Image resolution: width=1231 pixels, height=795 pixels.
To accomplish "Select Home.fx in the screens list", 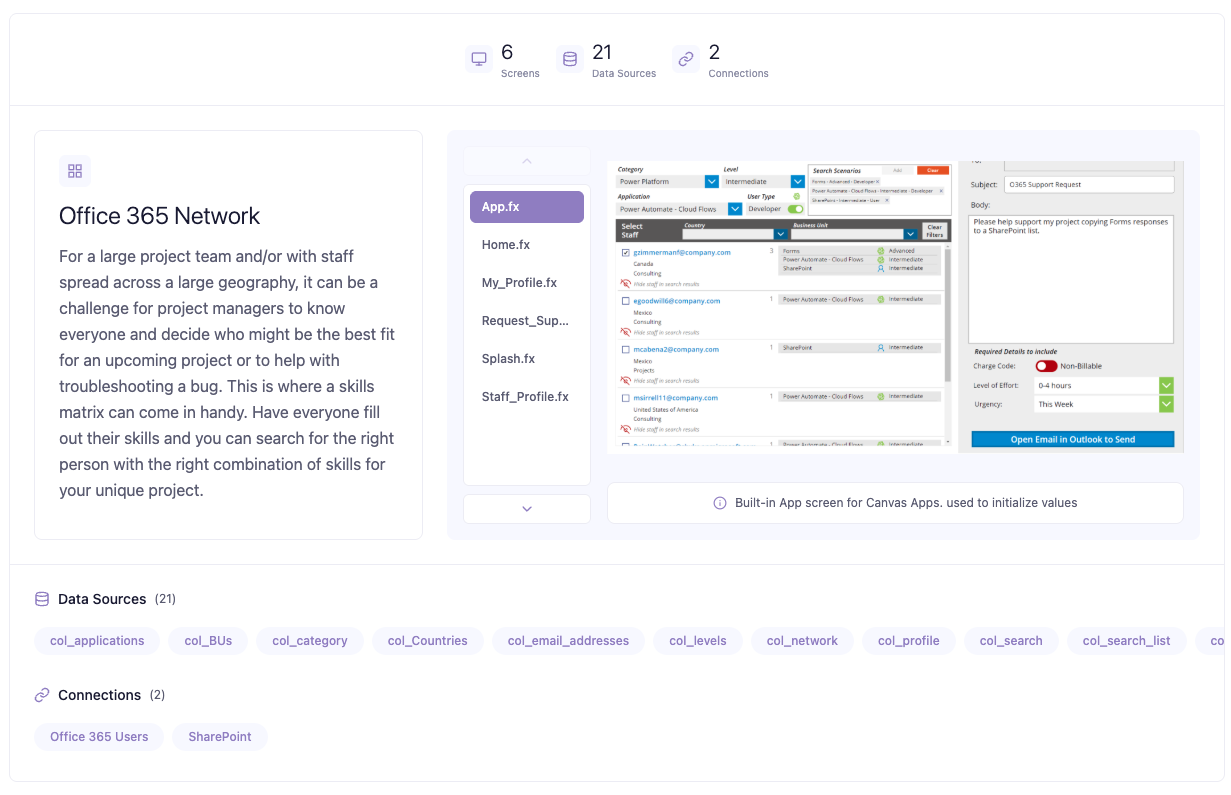I will pos(527,245).
